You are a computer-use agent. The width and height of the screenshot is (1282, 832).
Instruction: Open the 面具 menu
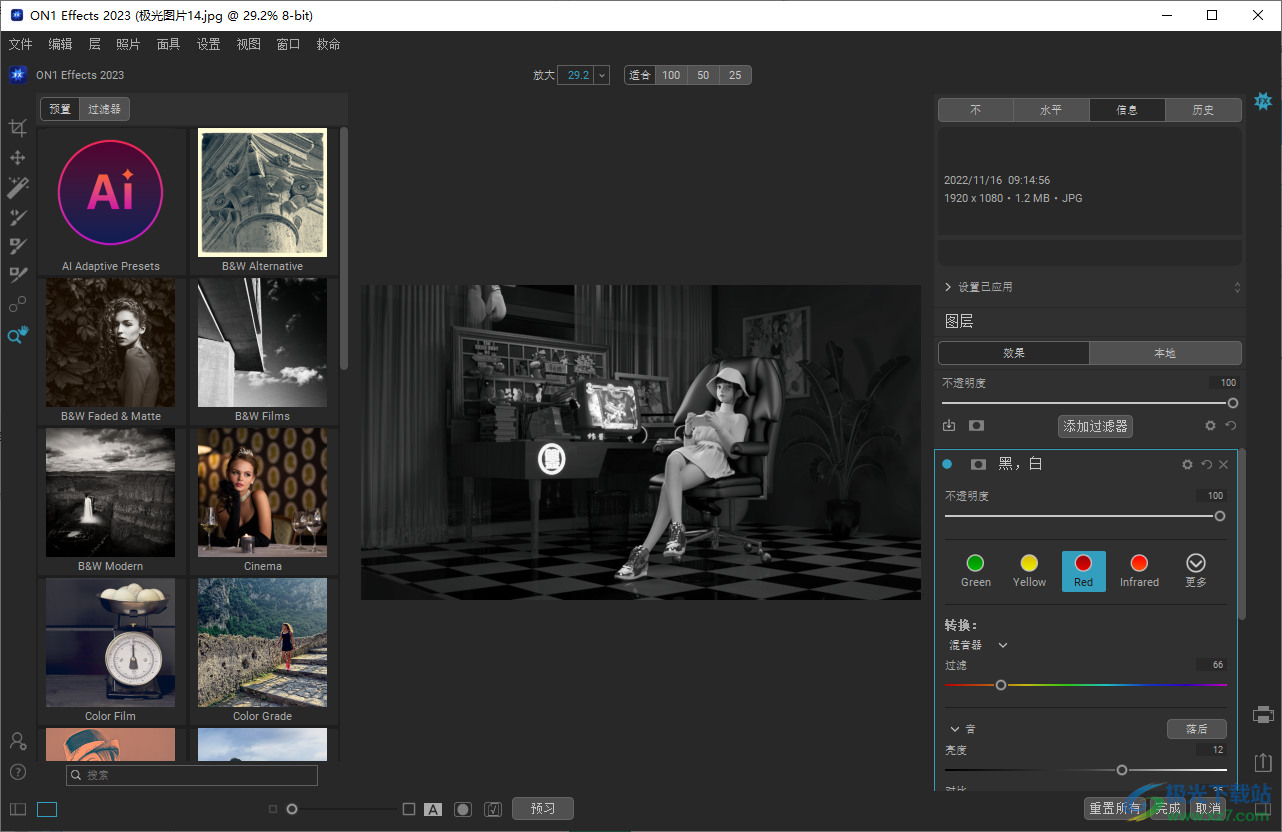[x=168, y=44]
